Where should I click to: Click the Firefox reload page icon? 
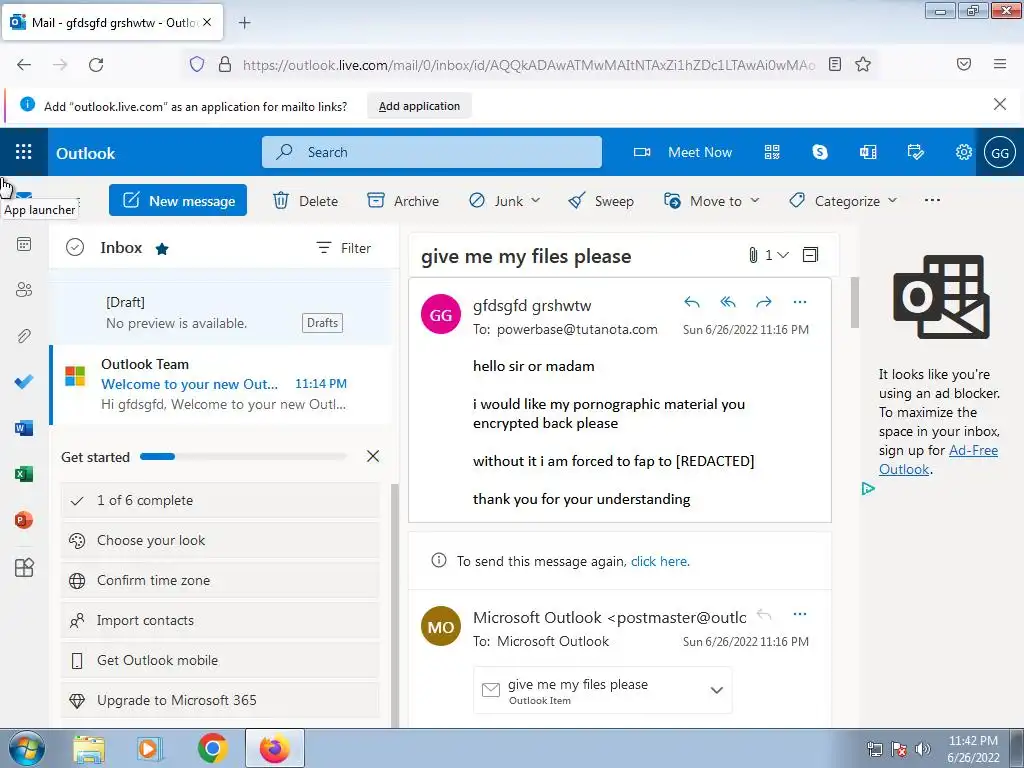pyautogui.click(x=96, y=64)
